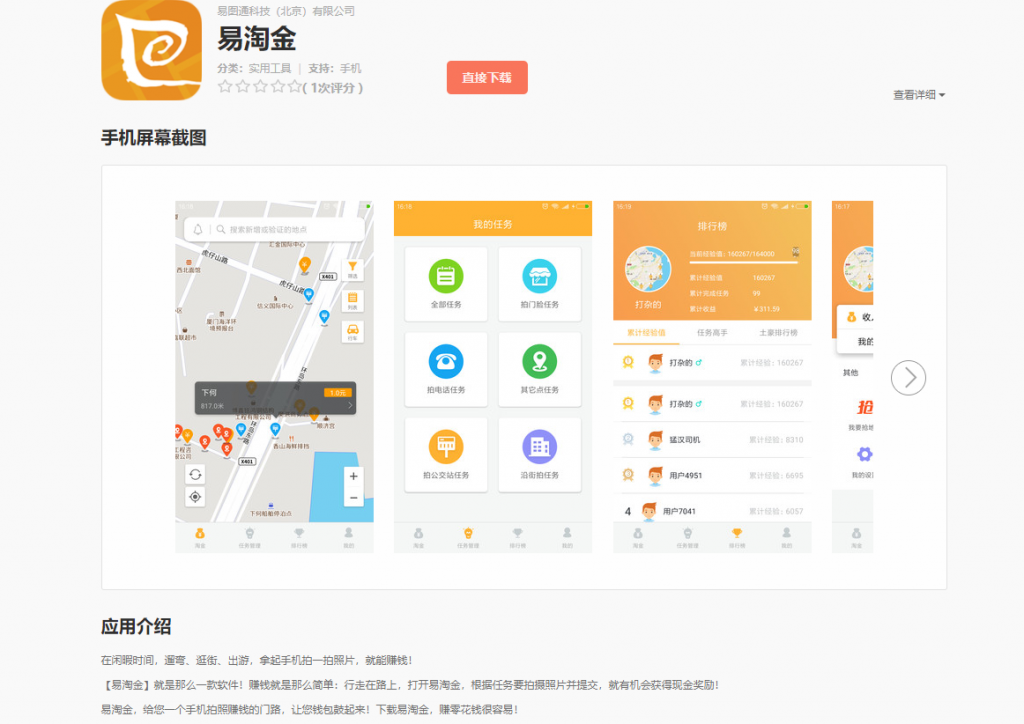Image resolution: width=1024 pixels, height=724 pixels.
Task: Click the car driving icon on map
Action: (x=353, y=331)
